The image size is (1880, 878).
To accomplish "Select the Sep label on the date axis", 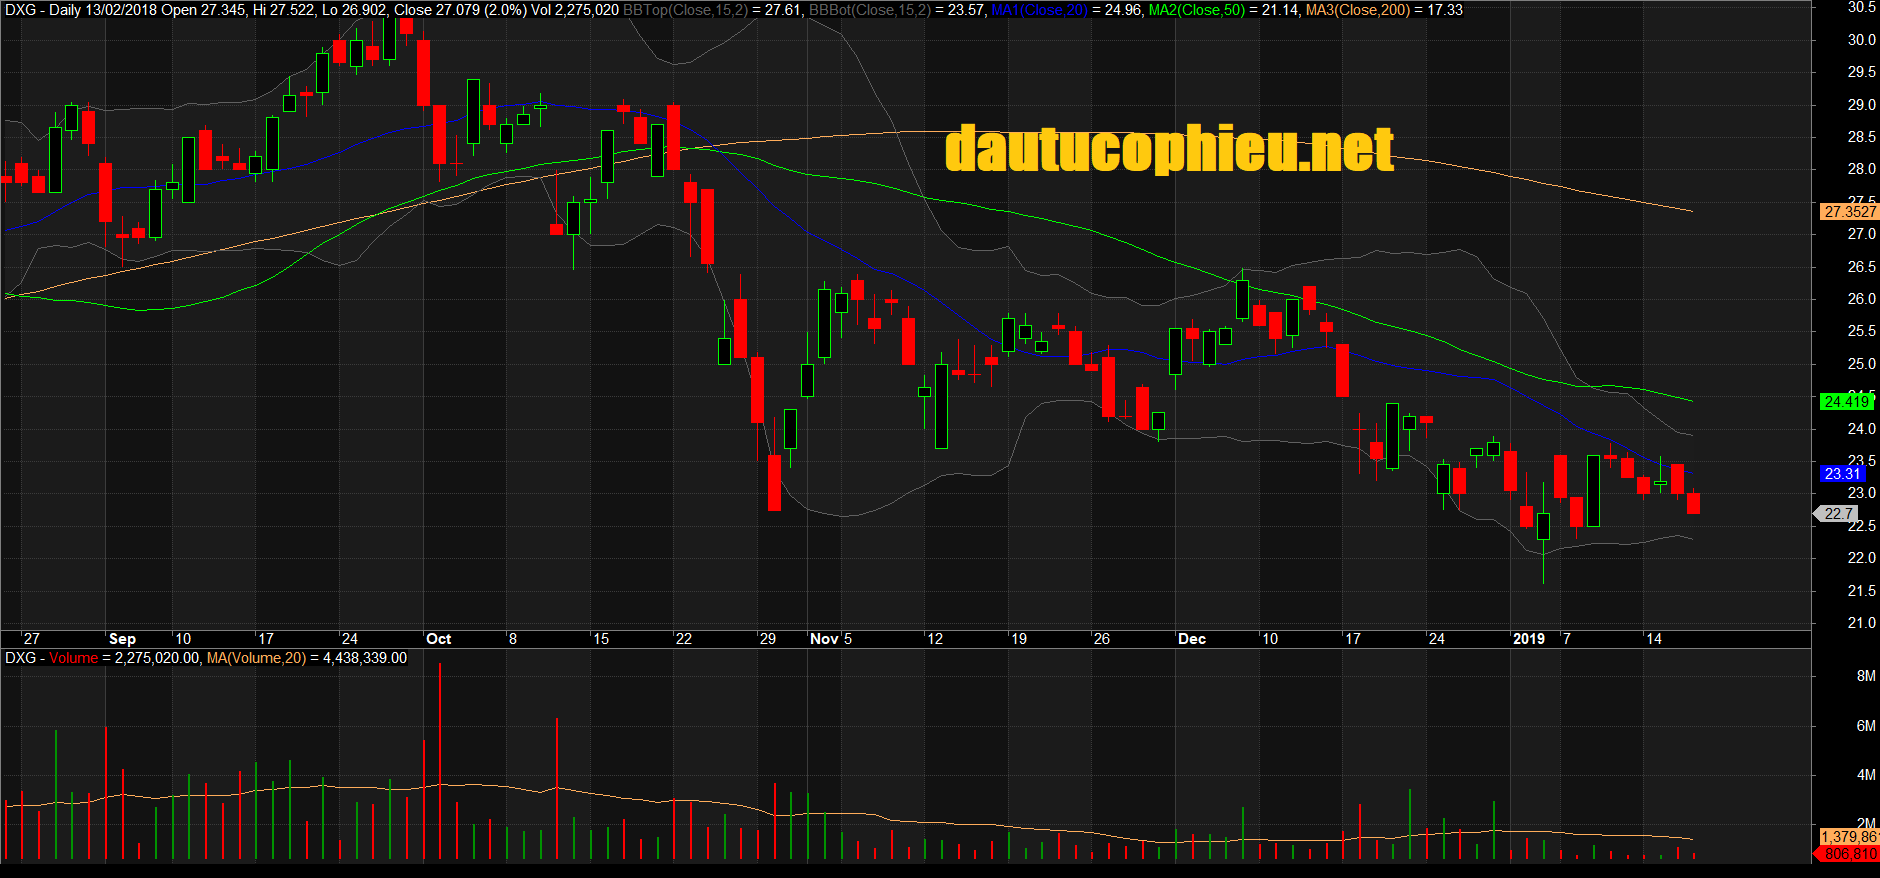I will point(122,639).
